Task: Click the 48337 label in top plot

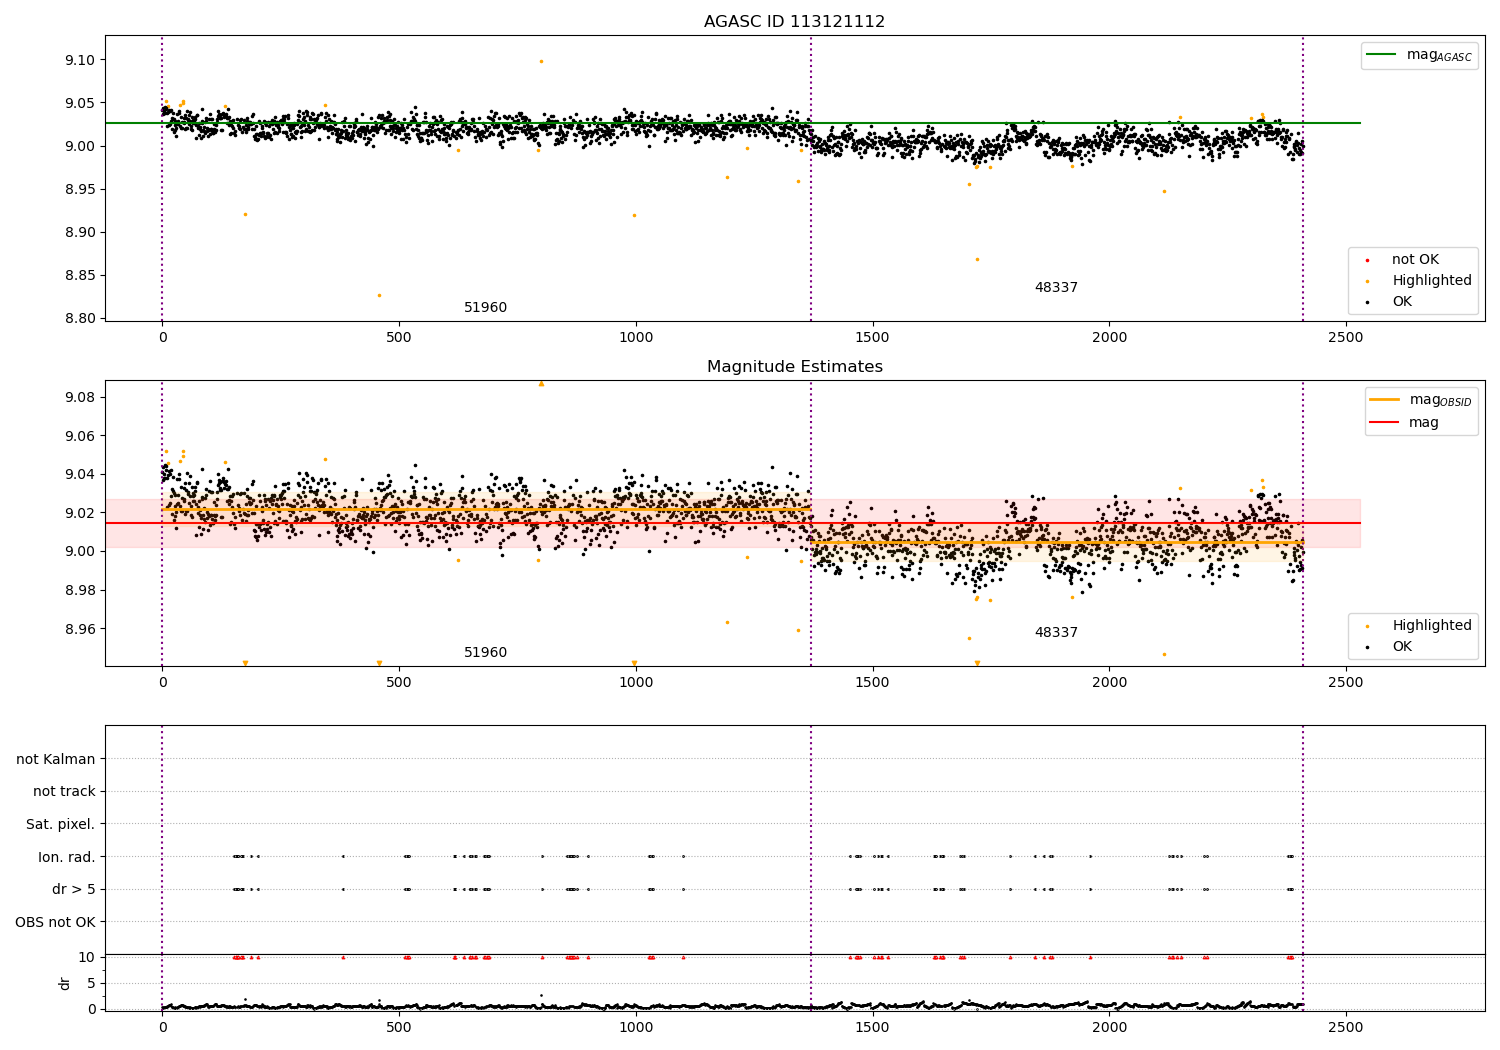Action: tap(1056, 288)
